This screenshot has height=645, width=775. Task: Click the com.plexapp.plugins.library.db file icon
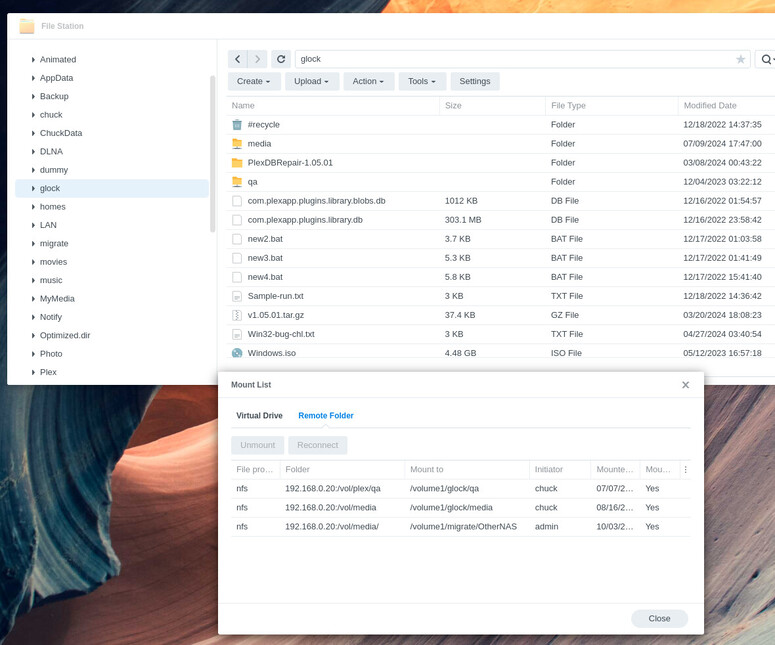[x=237, y=220]
